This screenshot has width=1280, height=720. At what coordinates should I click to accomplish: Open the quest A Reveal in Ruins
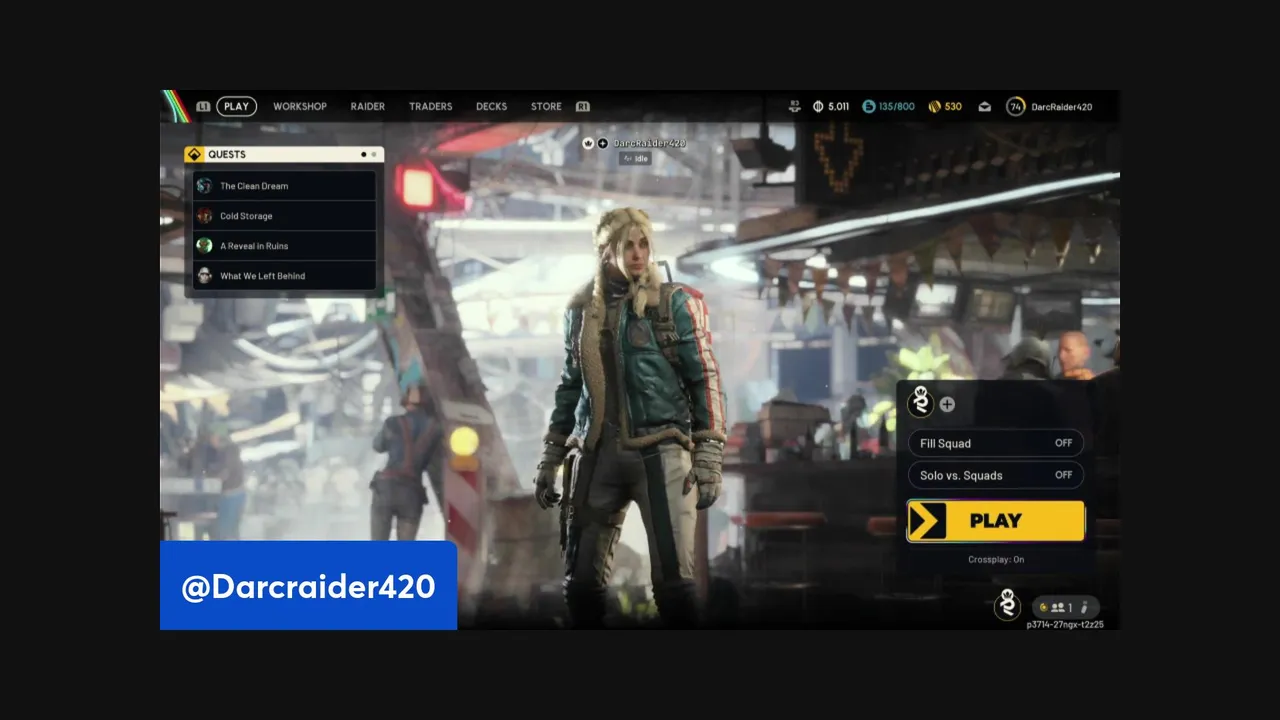point(284,246)
